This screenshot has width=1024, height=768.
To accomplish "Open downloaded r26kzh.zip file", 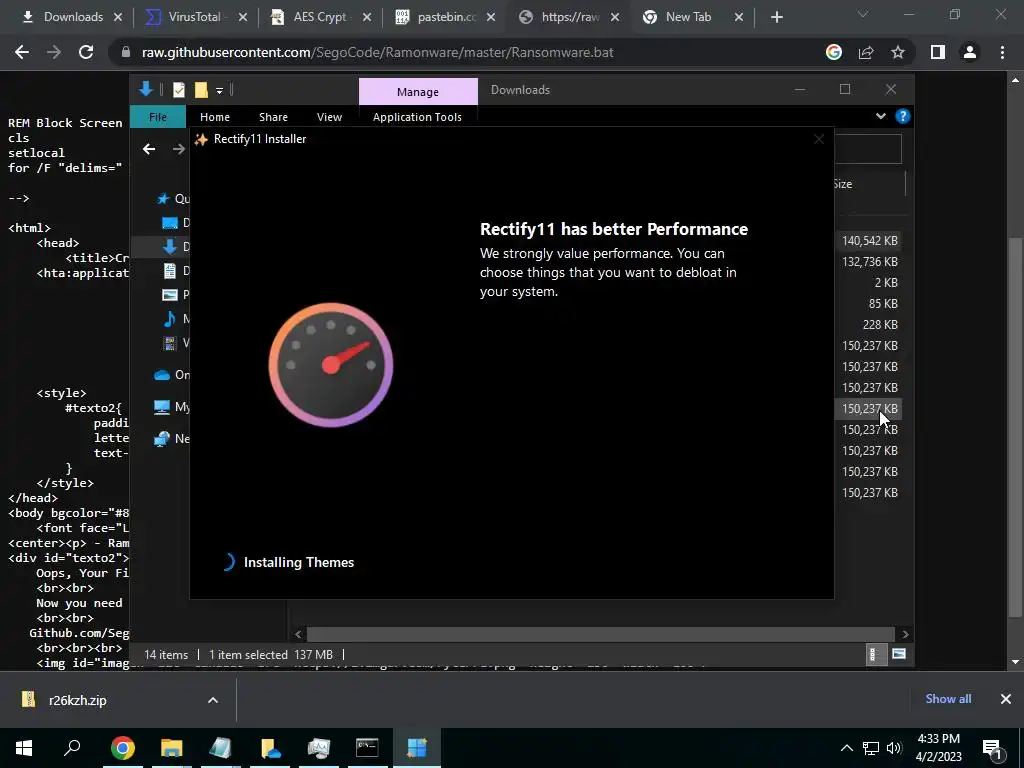I will pos(77,700).
